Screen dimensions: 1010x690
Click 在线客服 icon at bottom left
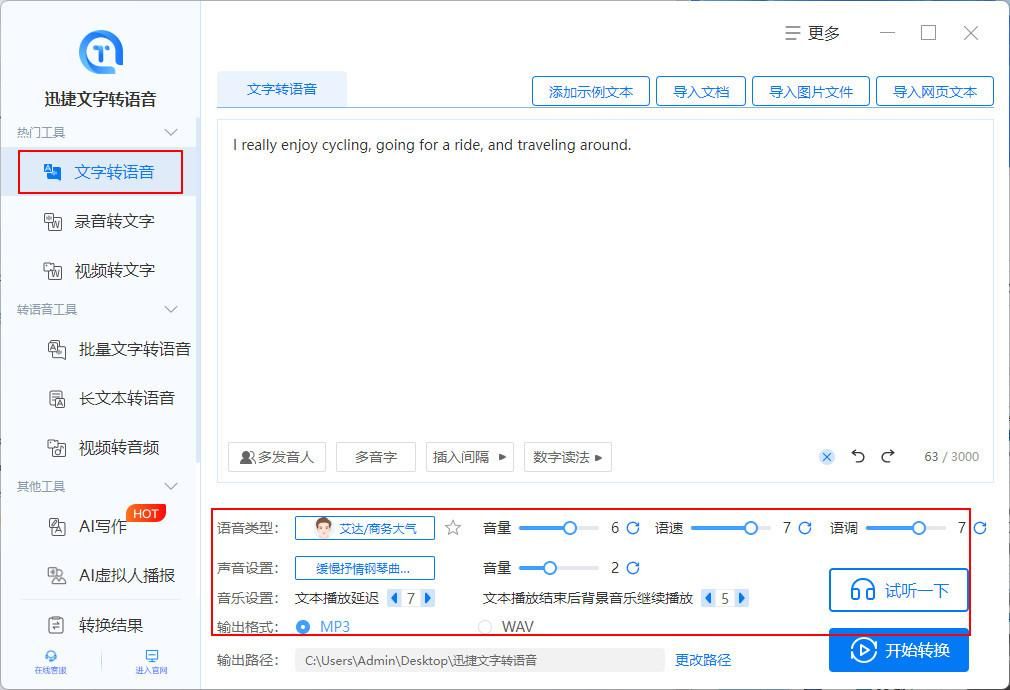50,662
